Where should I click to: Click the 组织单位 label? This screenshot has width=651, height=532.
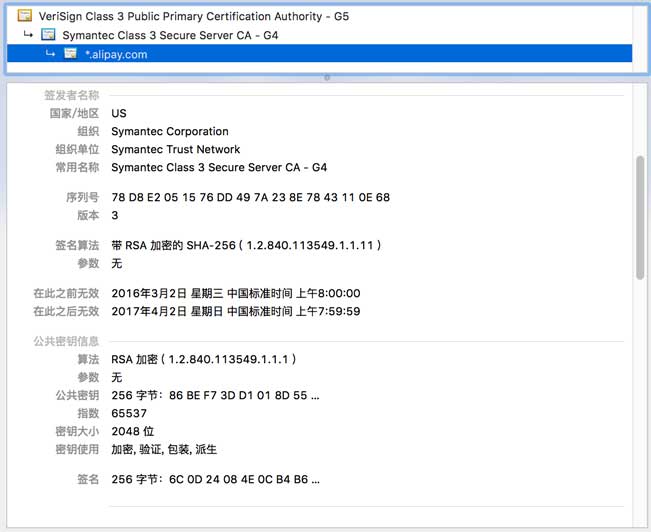pyautogui.click(x=77, y=150)
